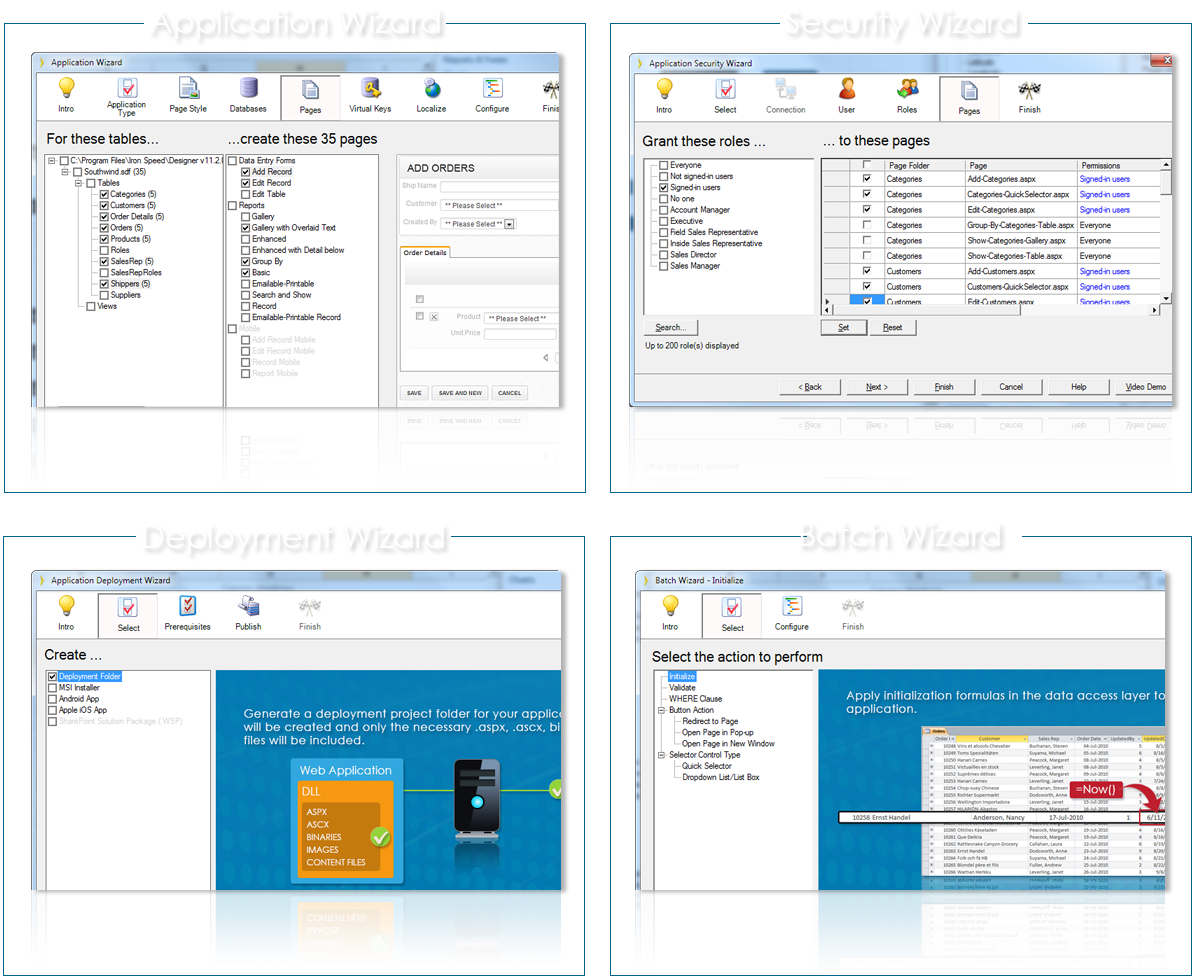The width and height of the screenshot is (1195, 976).
Task: Collapse the Tables tree node
Action: (79, 183)
